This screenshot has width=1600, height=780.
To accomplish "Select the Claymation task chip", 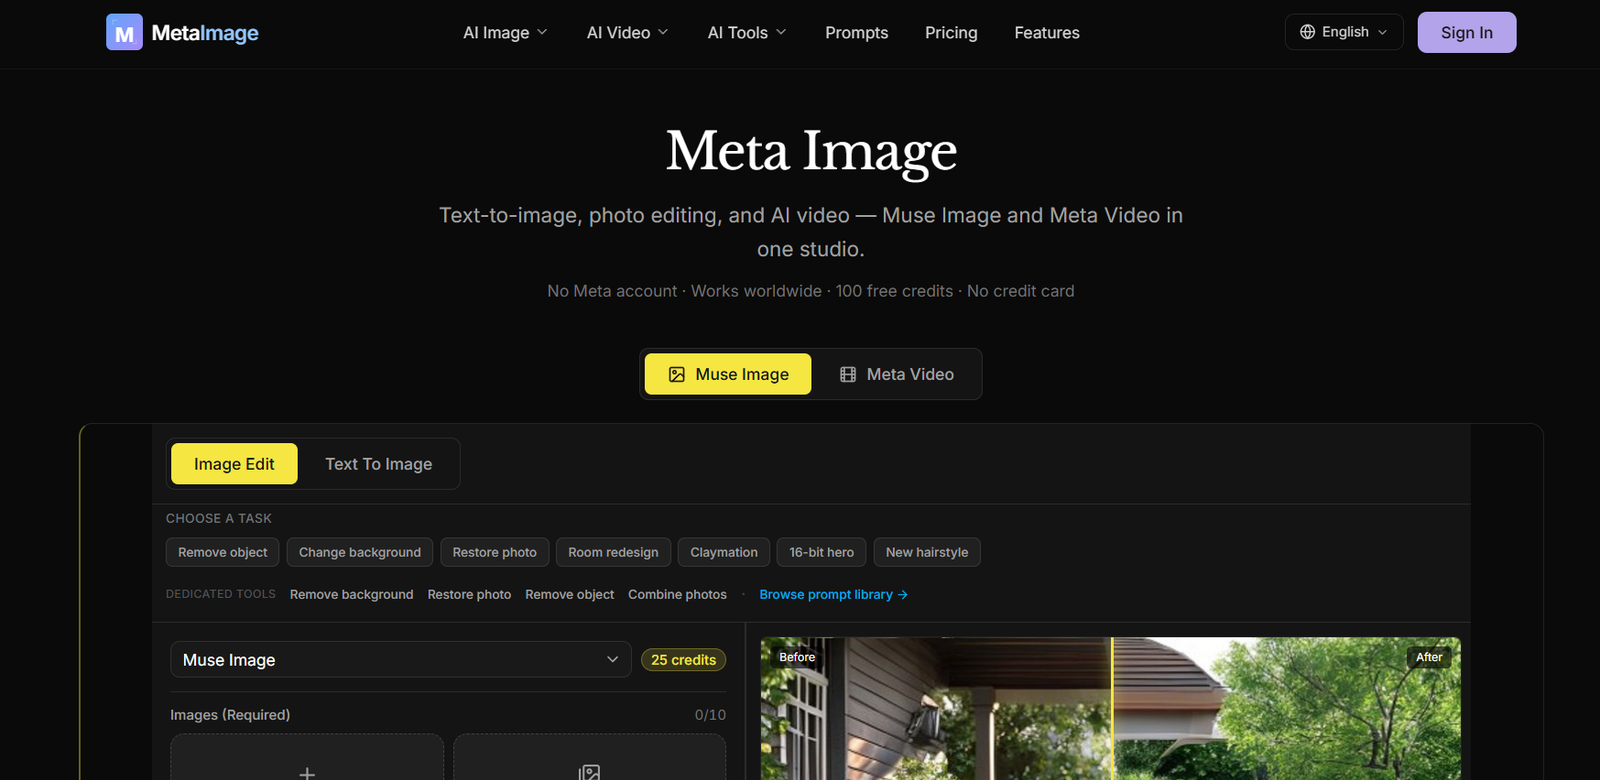I will tap(724, 552).
